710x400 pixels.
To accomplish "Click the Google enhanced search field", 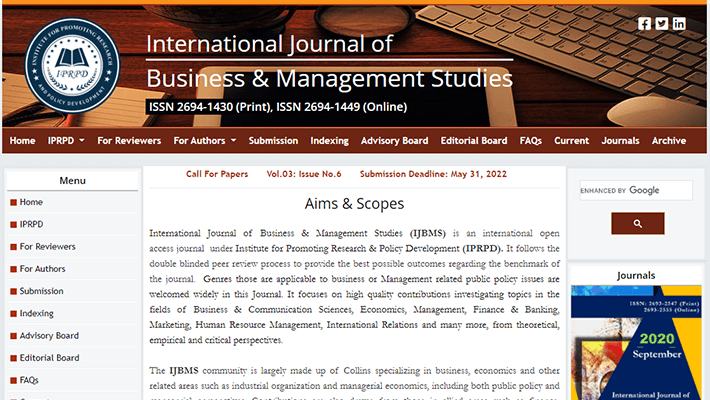I will 636,190.
